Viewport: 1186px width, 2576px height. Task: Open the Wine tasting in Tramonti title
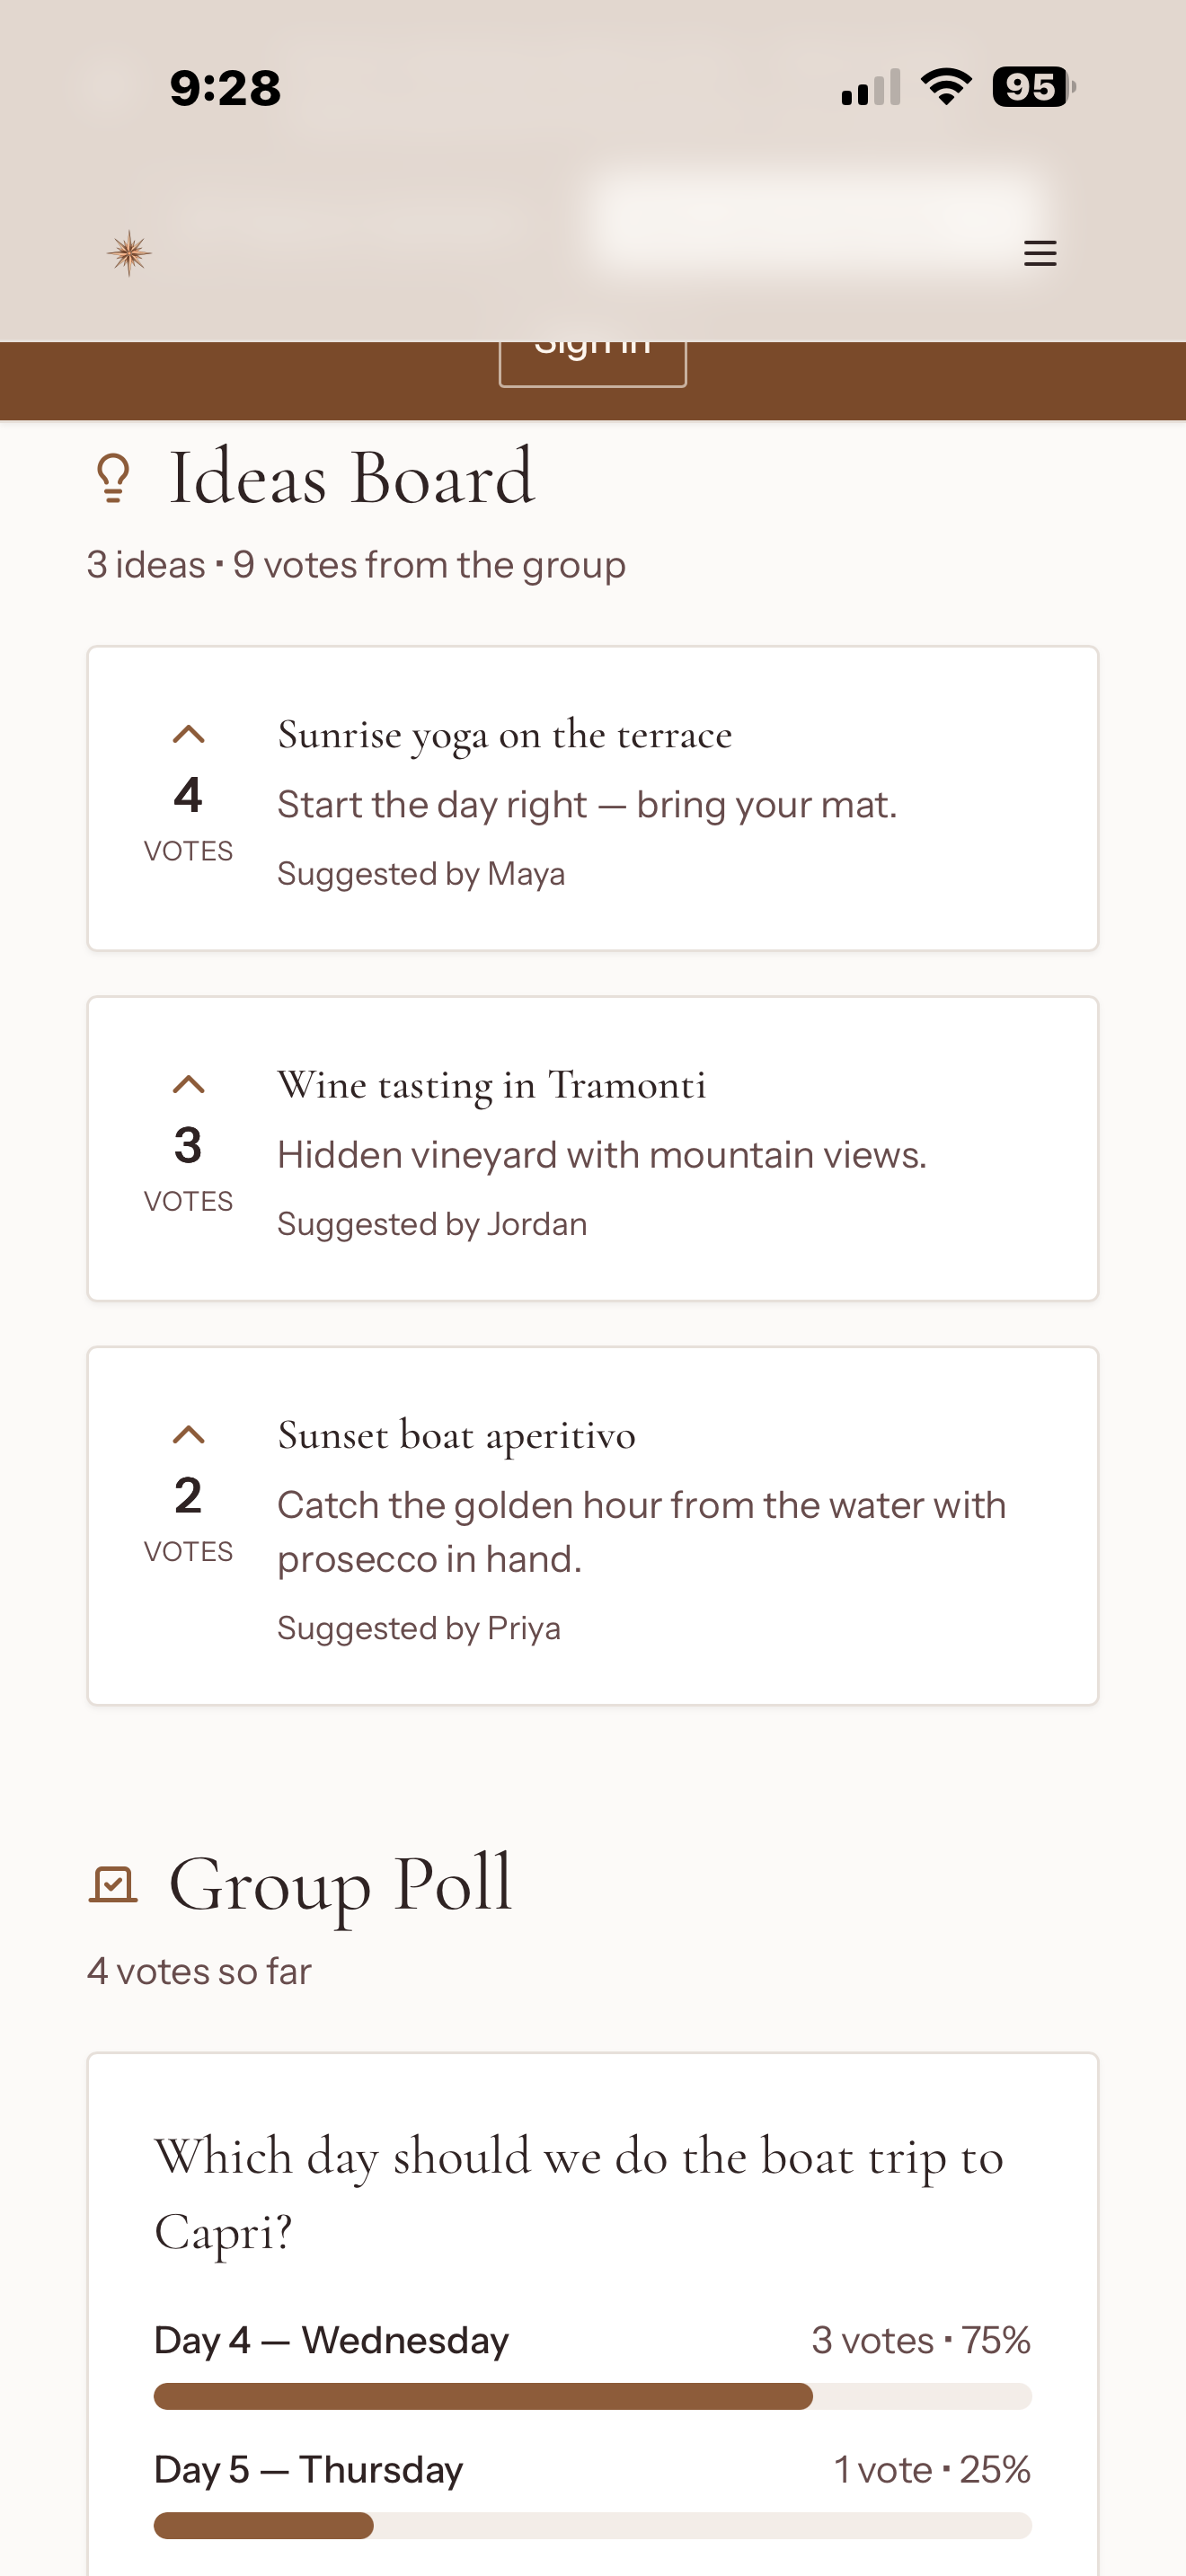click(492, 1085)
